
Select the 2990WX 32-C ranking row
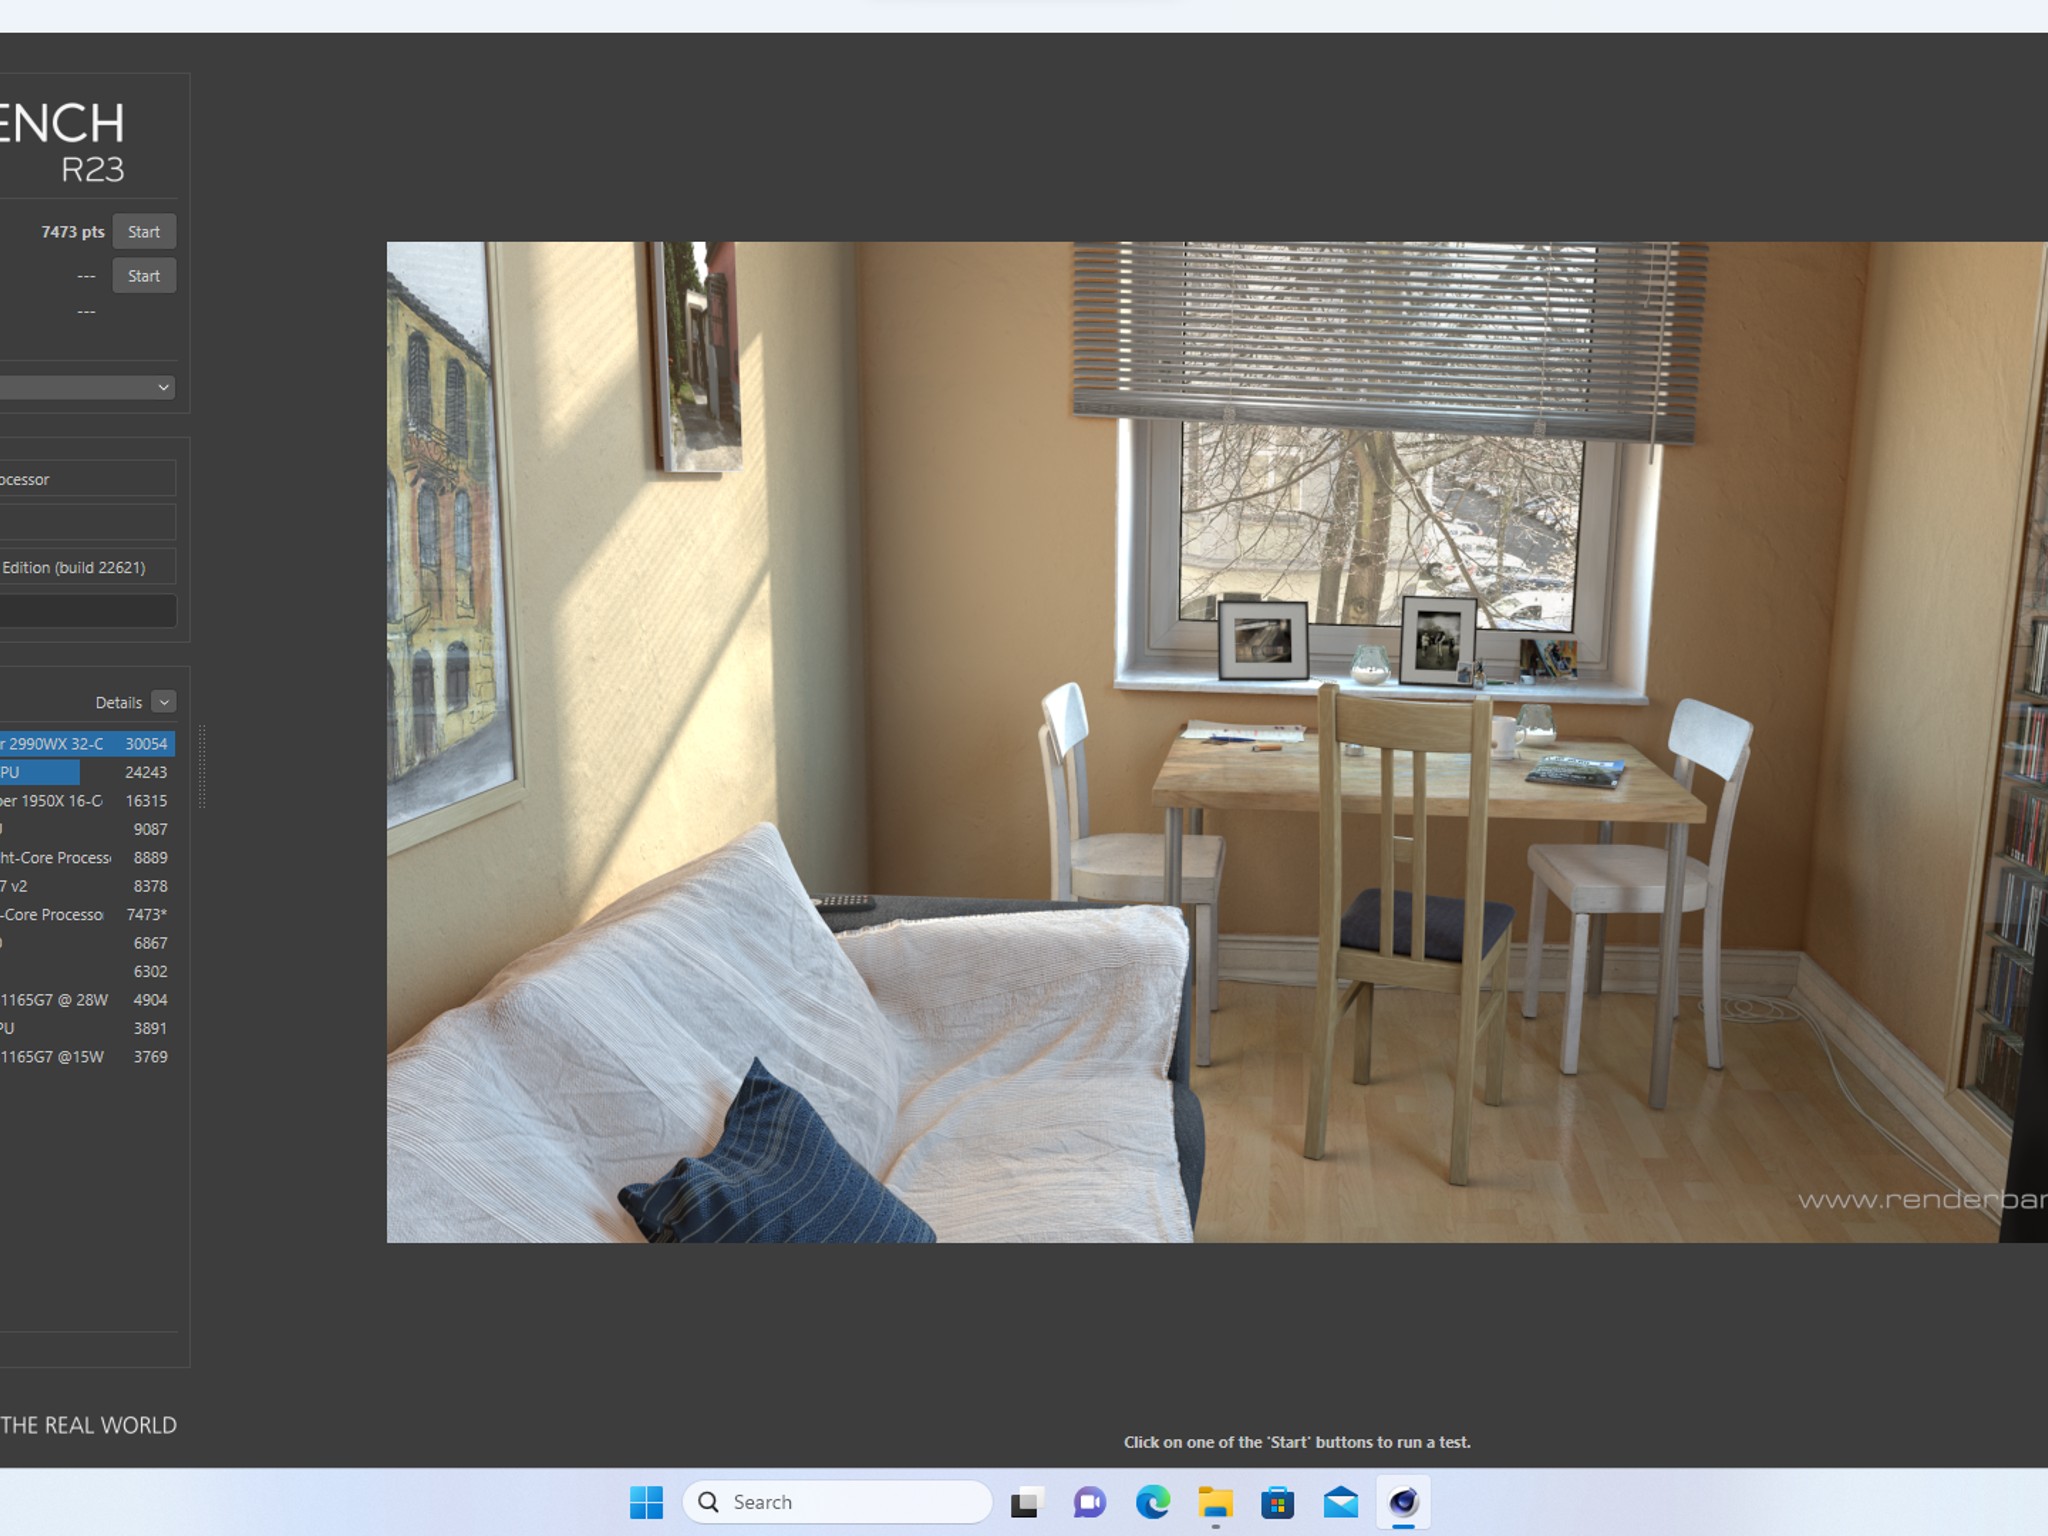[87, 744]
